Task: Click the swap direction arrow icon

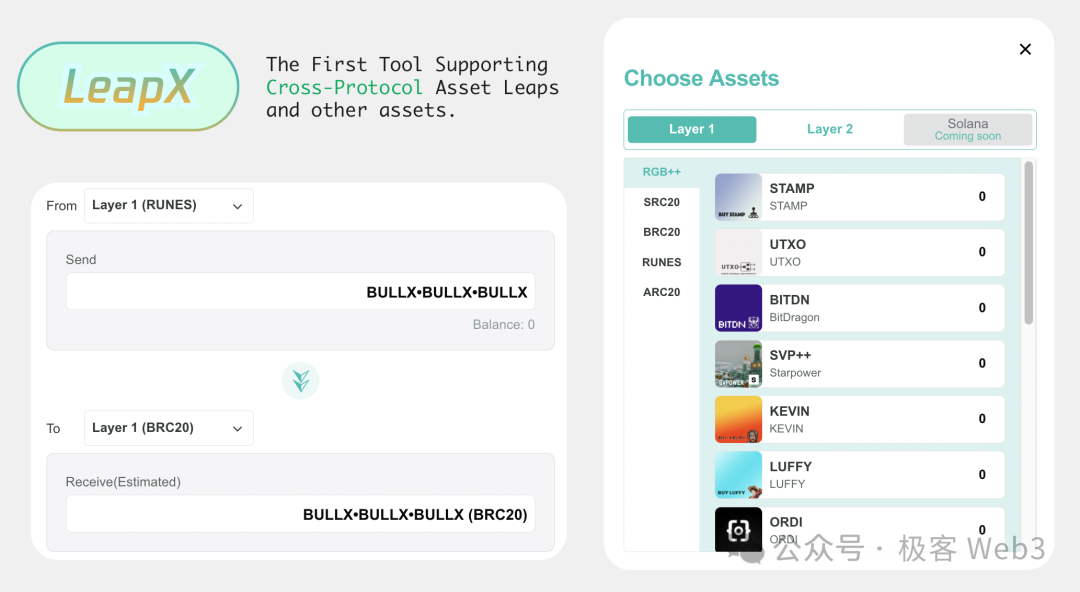Action: click(300, 380)
